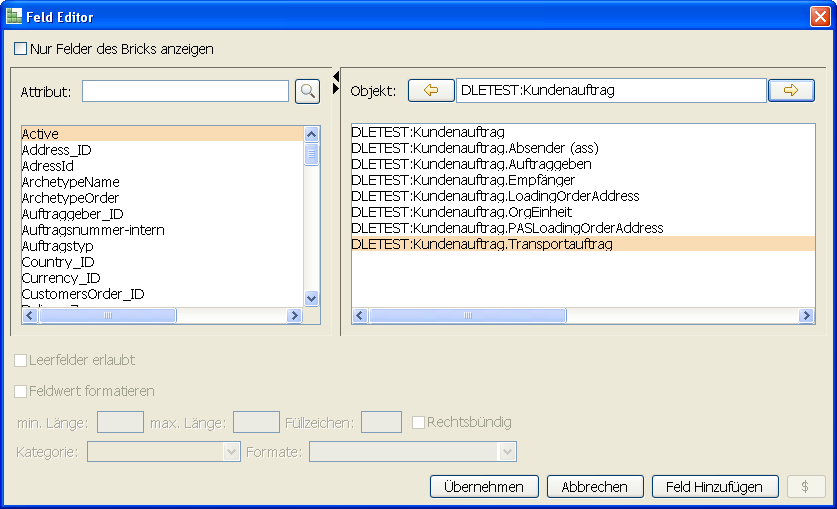Click the object list horizontal scrollbar thumb
The width and height of the screenshot is (837, 509).
coord(467,315)
